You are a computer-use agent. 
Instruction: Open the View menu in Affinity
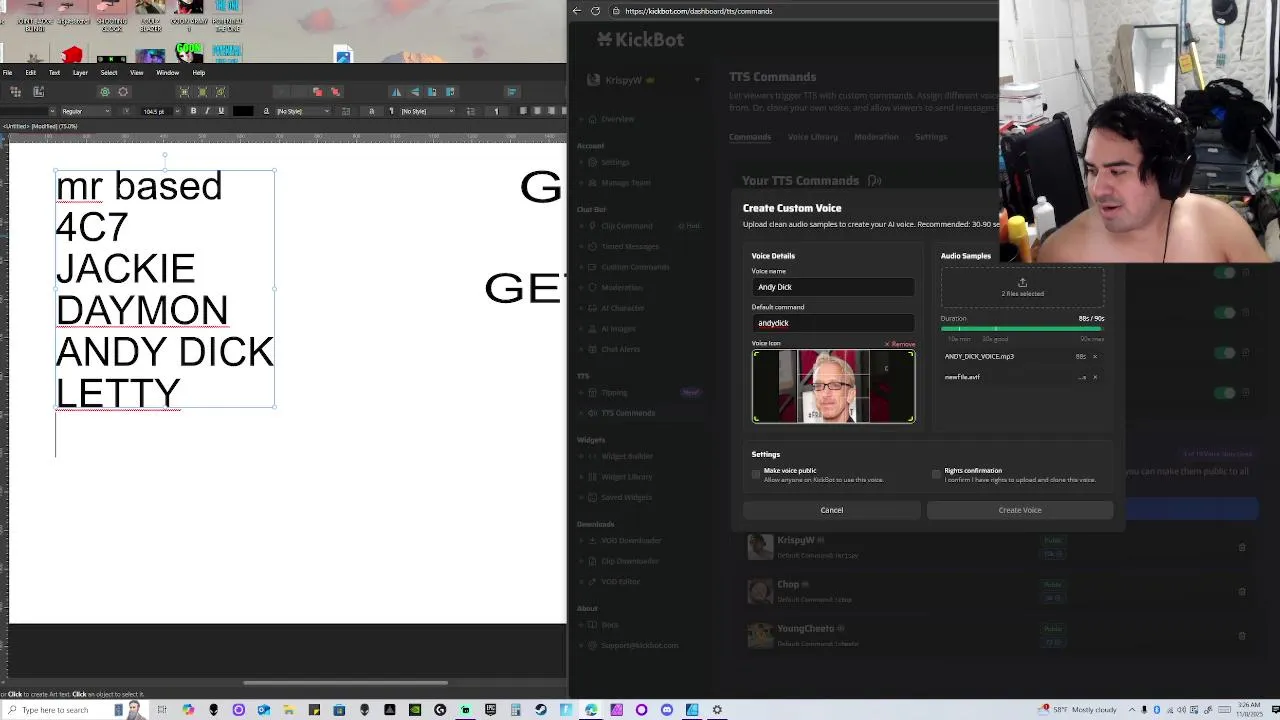137,72
